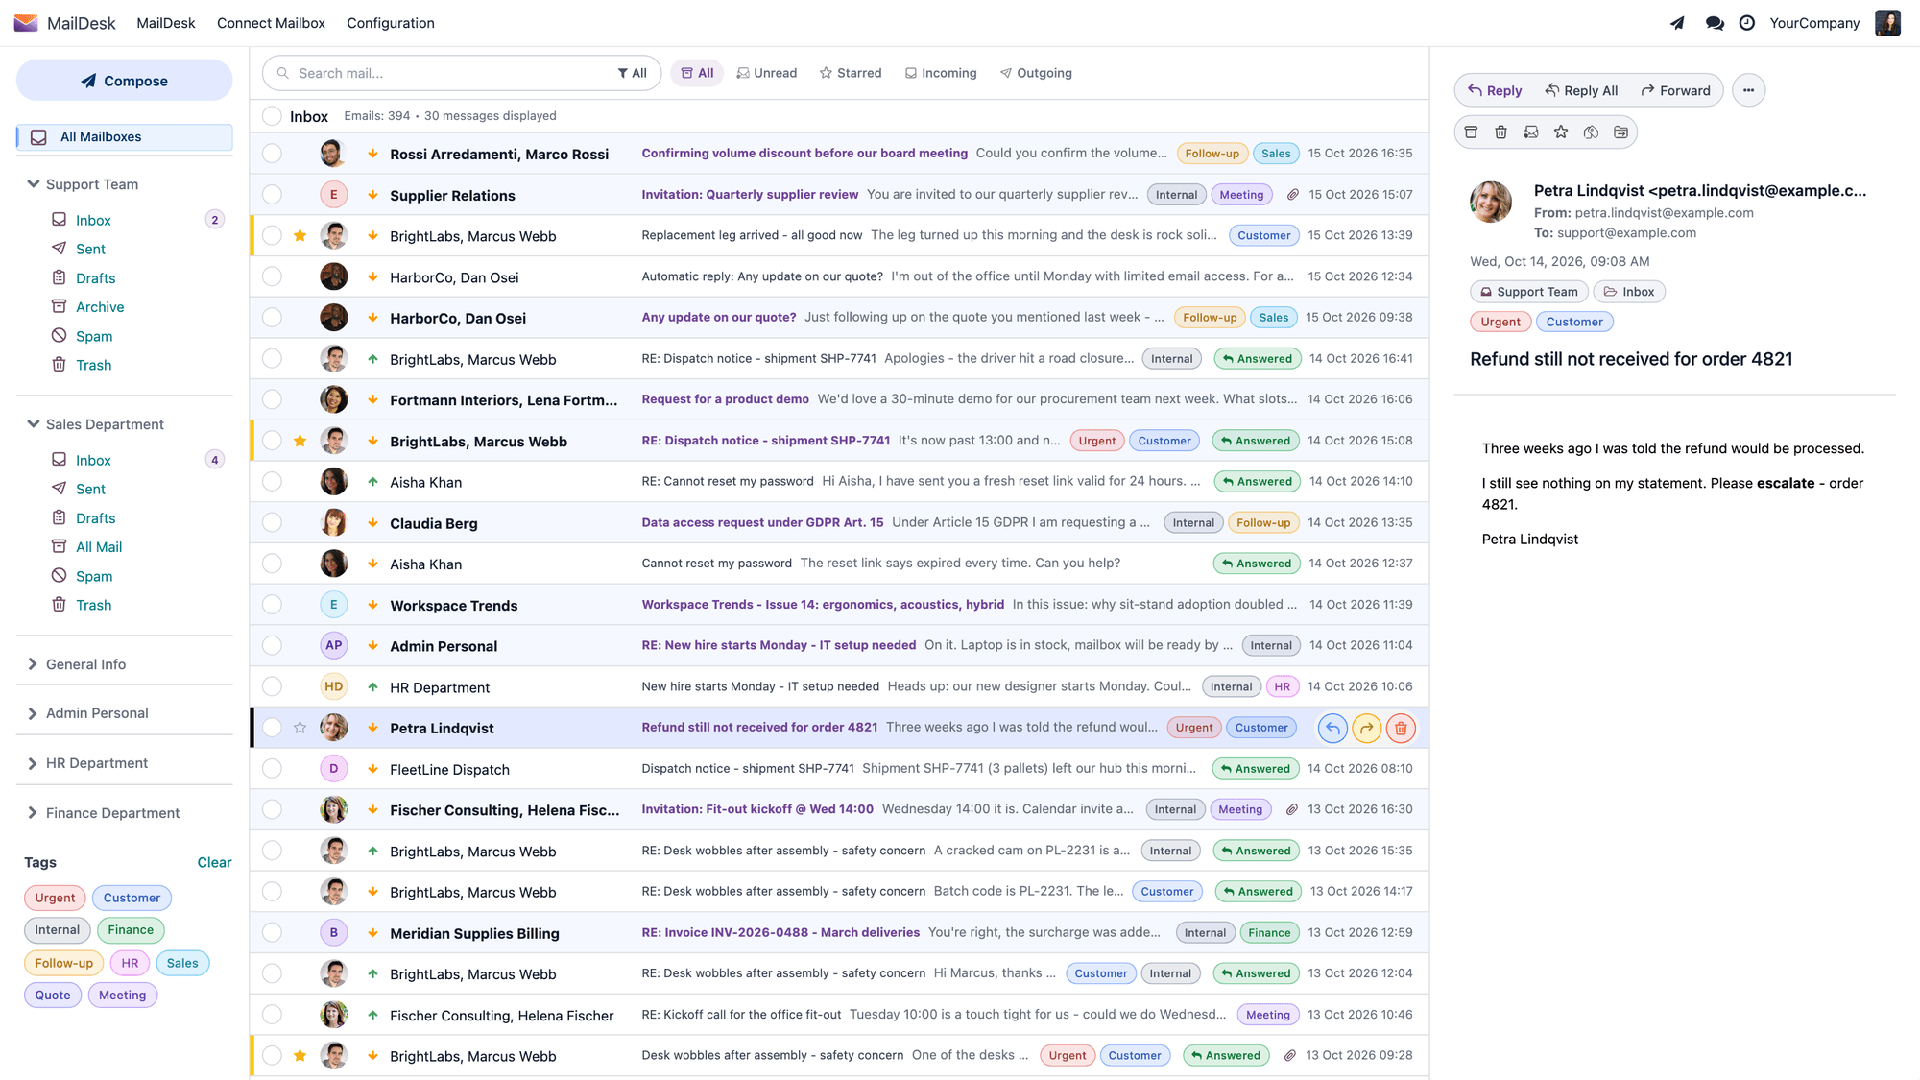Switch to the Unread filter tab
This screenshot has height=1080, width=1920.
tap(767, 73)
